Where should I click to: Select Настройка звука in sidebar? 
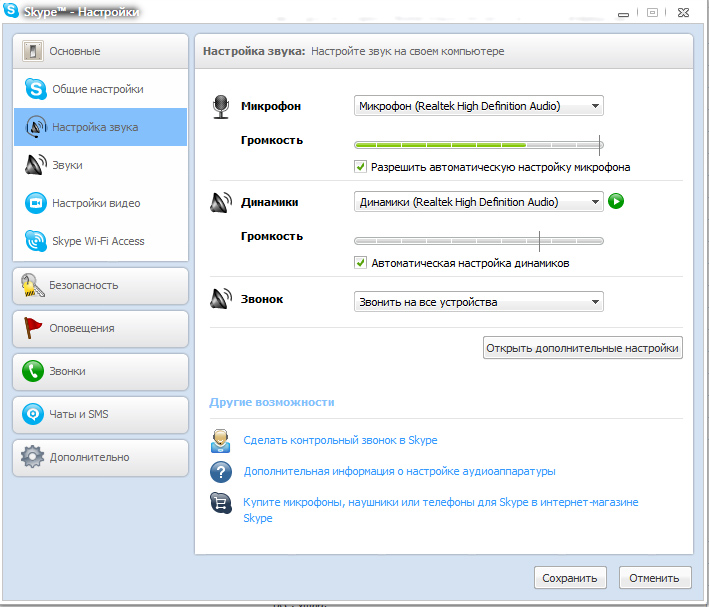100,127
